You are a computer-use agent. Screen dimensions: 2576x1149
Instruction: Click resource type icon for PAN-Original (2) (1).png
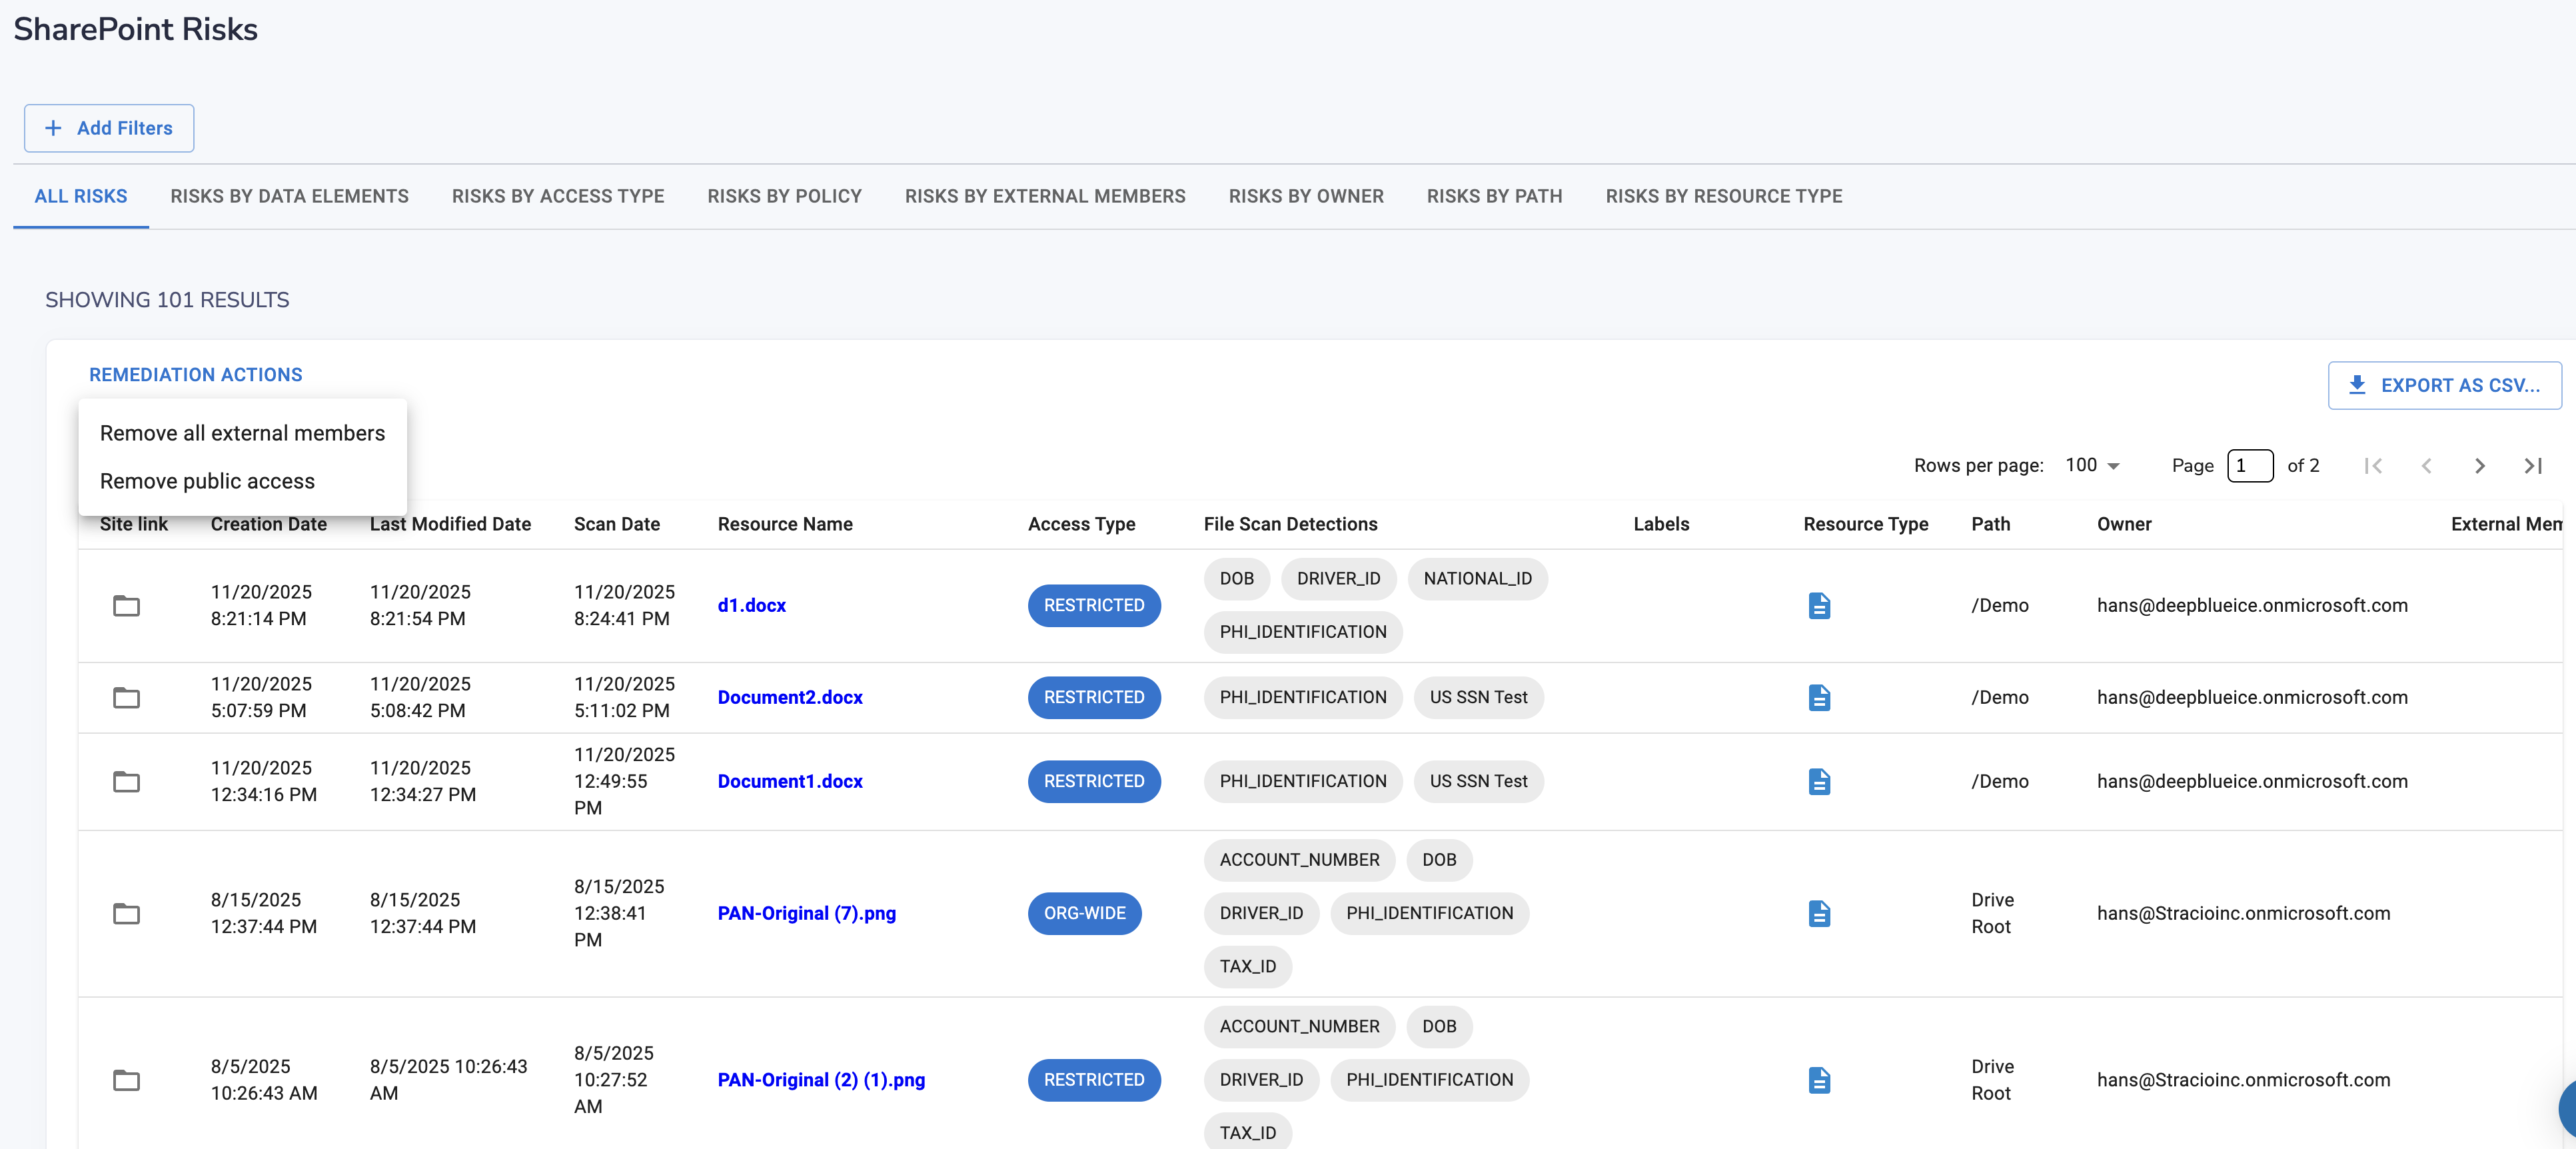pos(1819,1080)
